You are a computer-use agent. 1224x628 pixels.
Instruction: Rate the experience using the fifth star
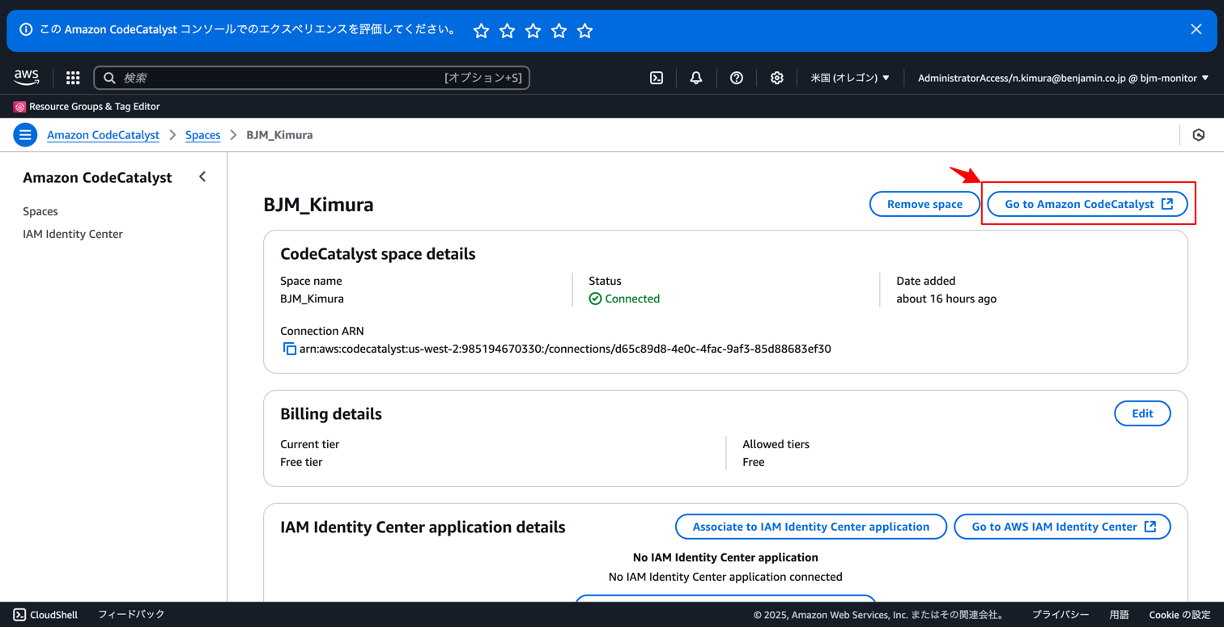584,30
